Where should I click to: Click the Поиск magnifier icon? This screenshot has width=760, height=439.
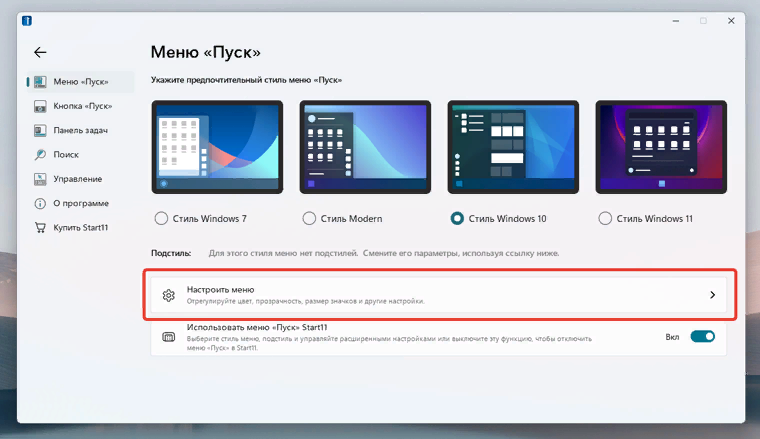[40, 155]
